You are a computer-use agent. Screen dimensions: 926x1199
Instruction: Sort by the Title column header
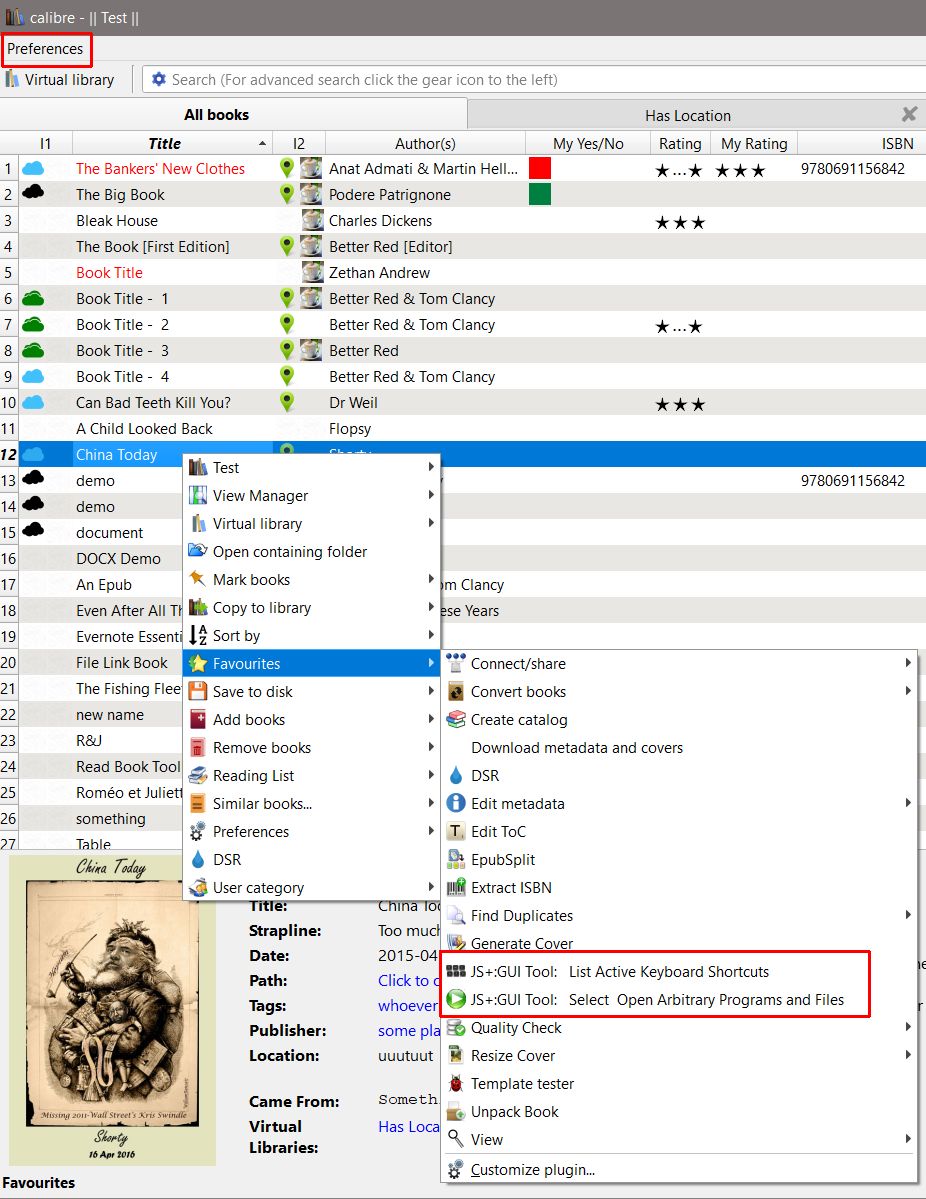173,144
